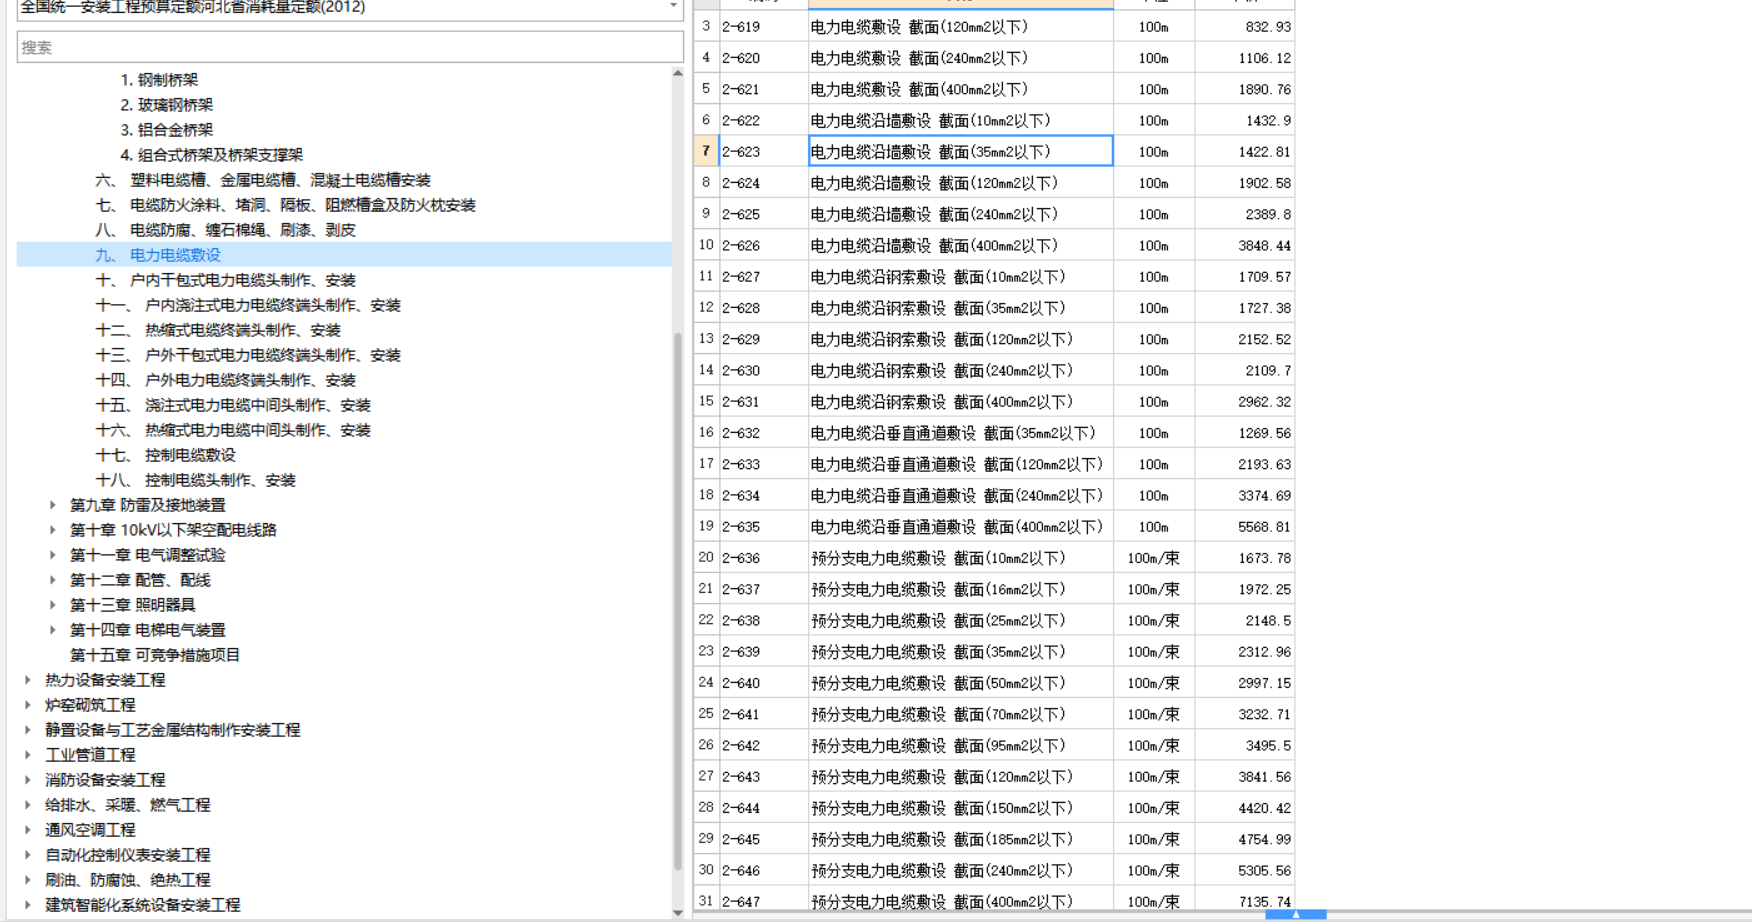1752x922 pixels.
Task: Select price cell 2109.7
Action: [x=1245, y=370]
